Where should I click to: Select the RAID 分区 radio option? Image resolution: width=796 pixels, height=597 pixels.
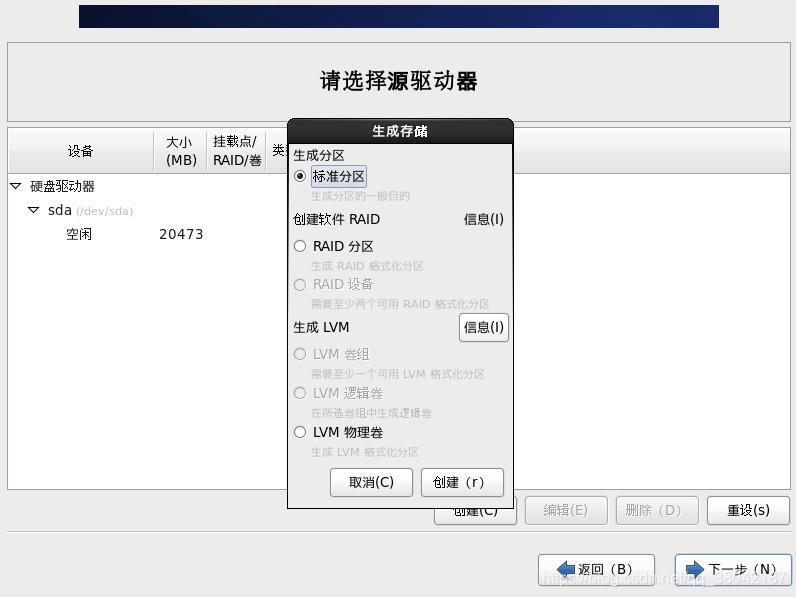click(x=300, y=246)
